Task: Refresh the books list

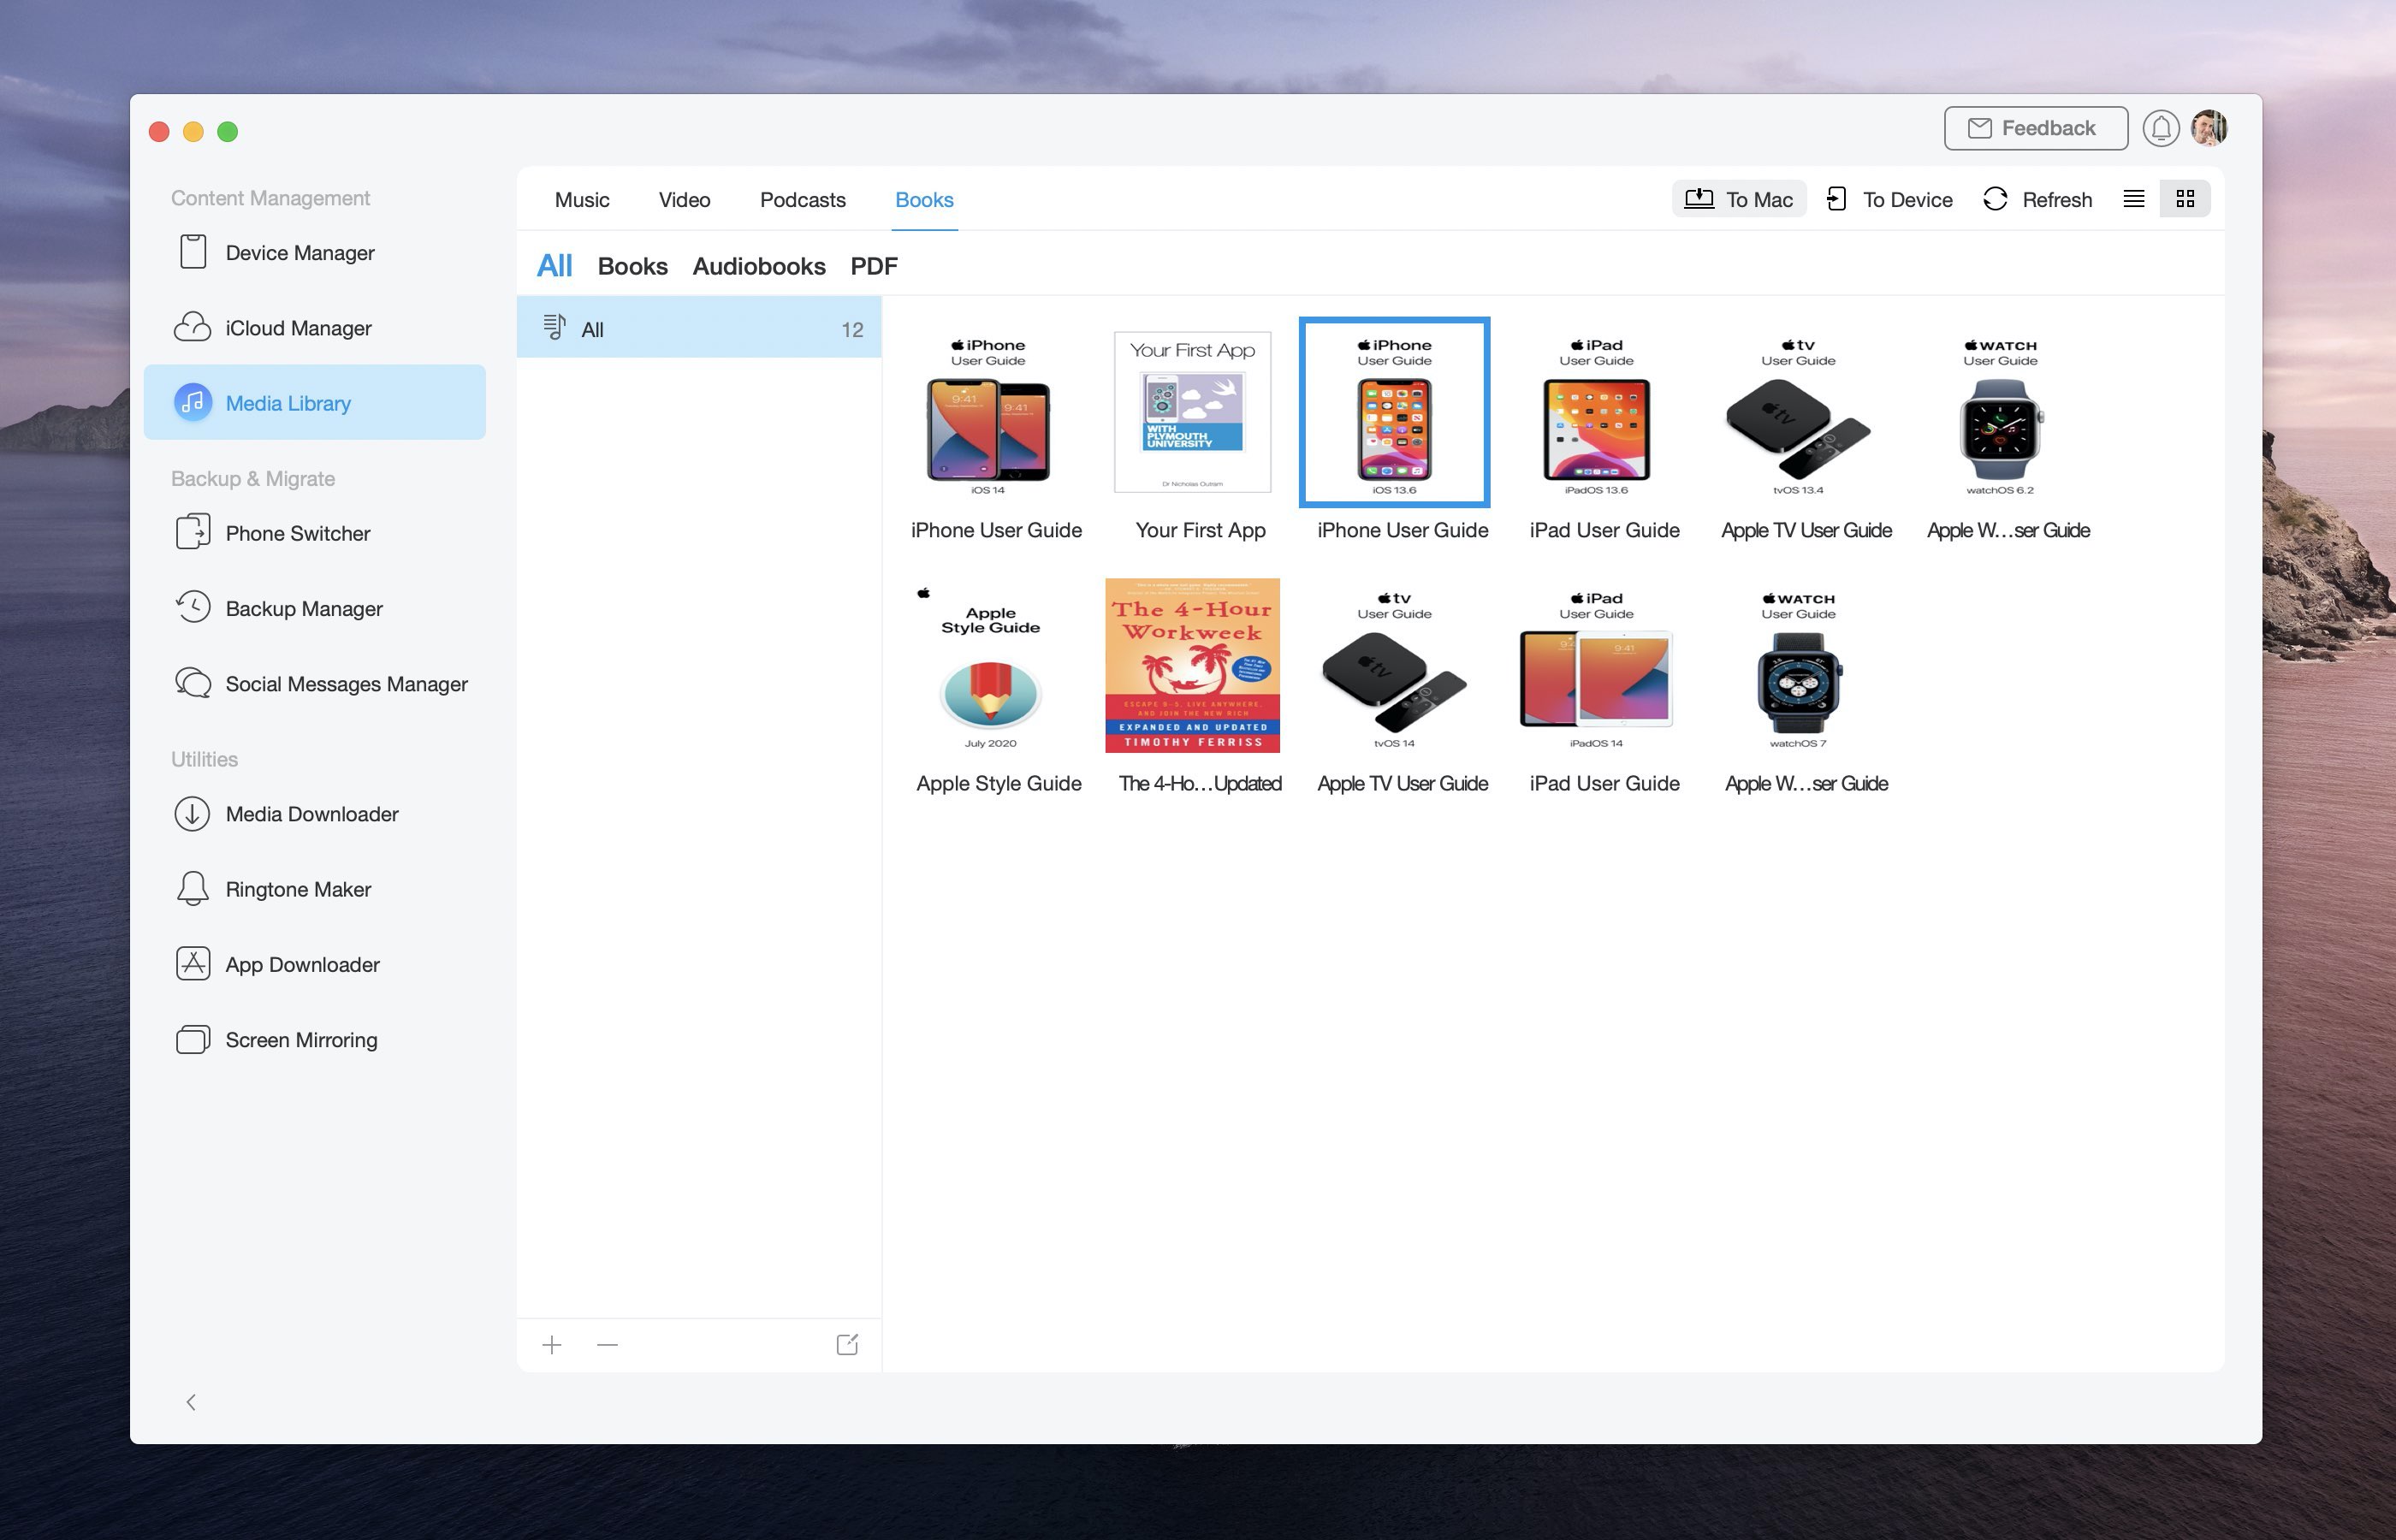Action: (2037, 199)
